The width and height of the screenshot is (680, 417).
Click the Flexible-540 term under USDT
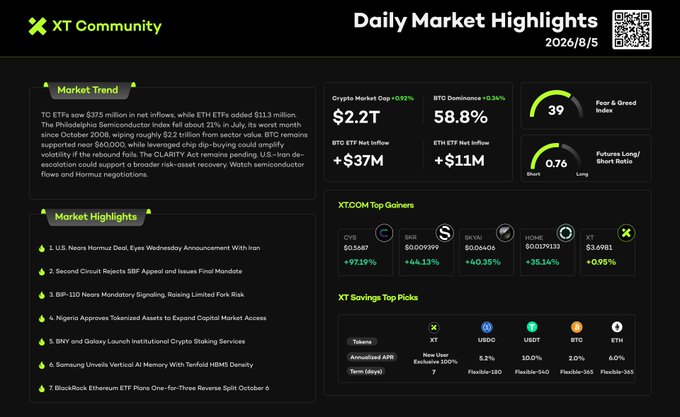[x=532, y=372]
